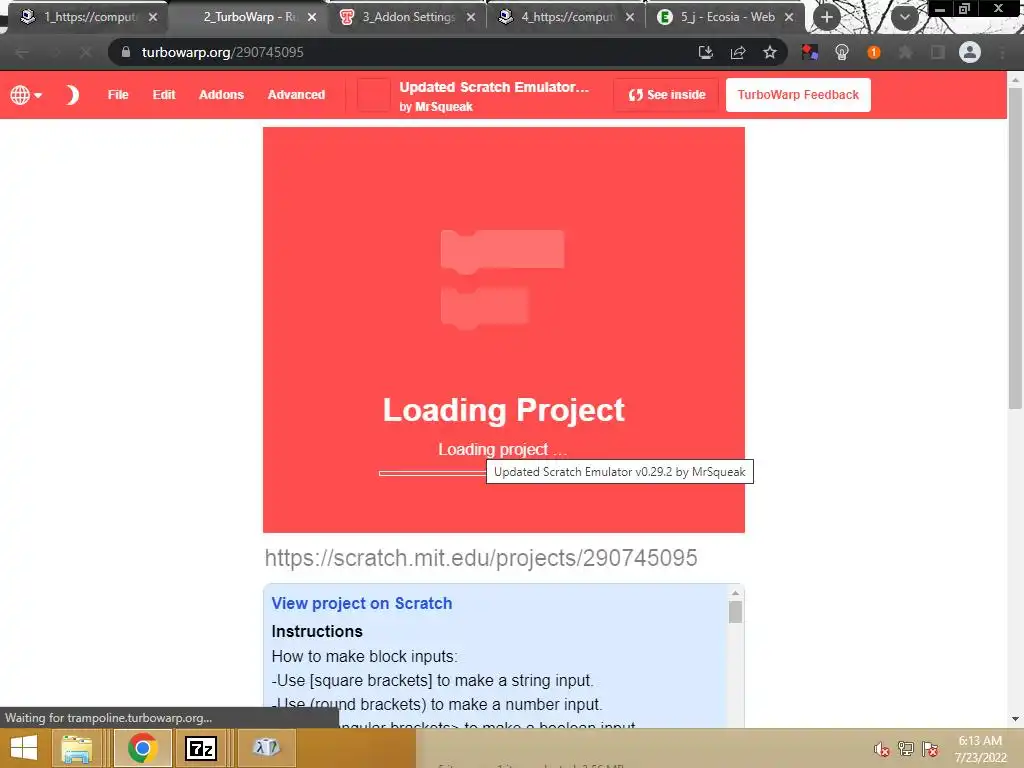The height and width of the screenshot is (768, 1024).
Task: Switch to 3_Addon Settings tab
Action: point(409,17)
